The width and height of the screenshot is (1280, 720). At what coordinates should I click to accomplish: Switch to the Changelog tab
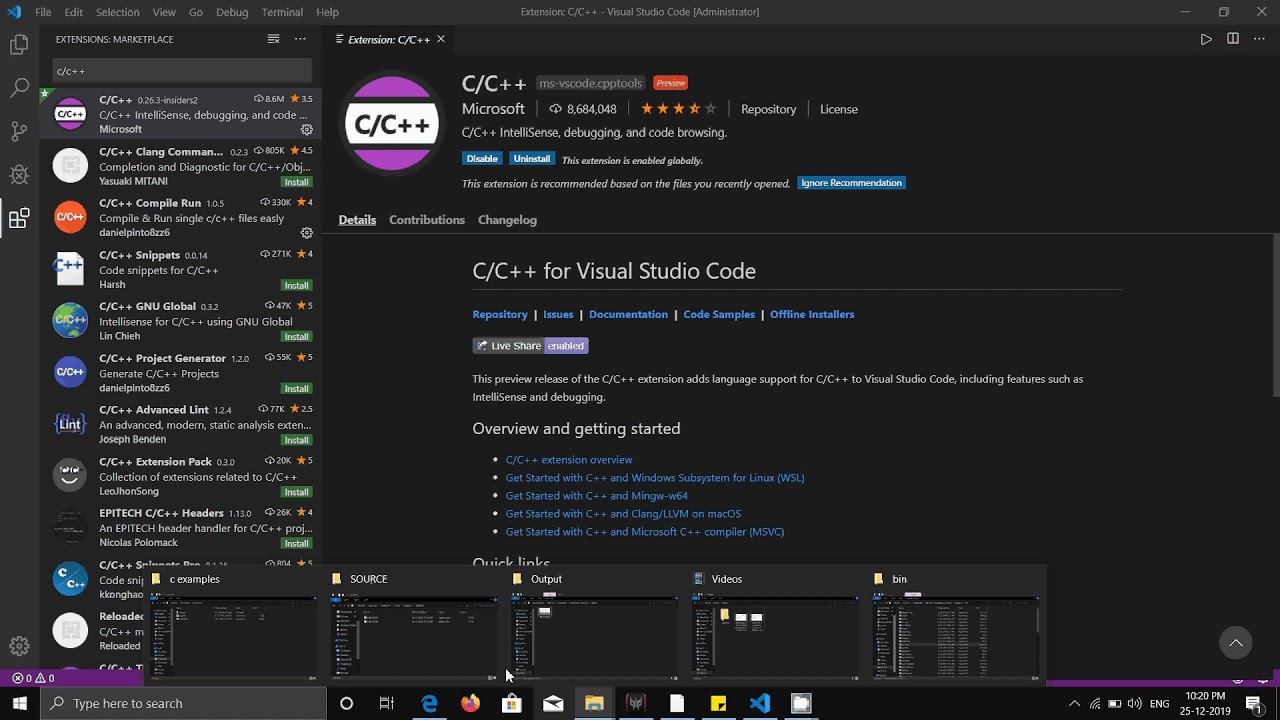507,220
